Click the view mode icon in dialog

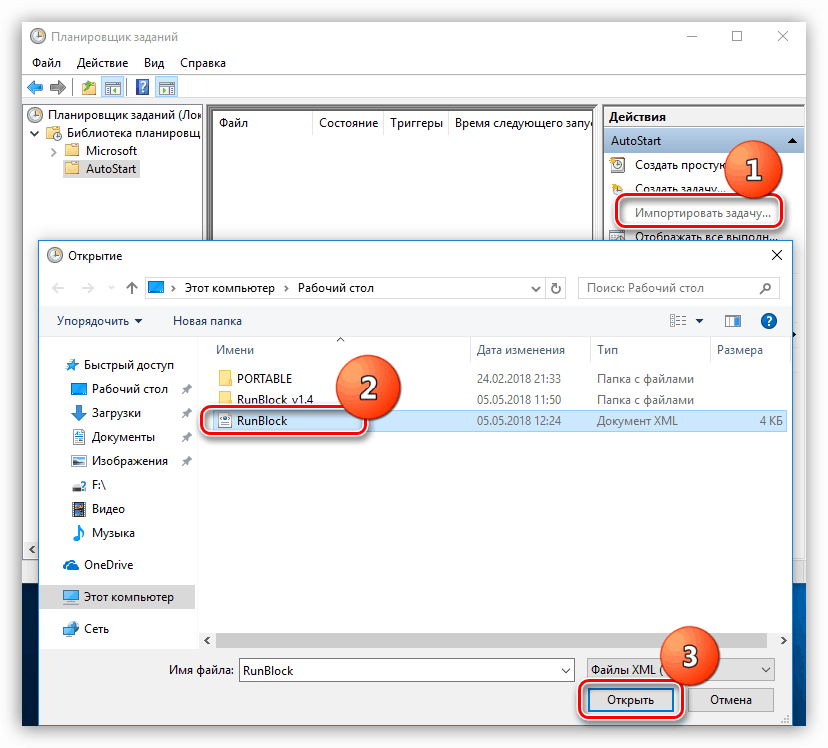(x=678, y=320)
